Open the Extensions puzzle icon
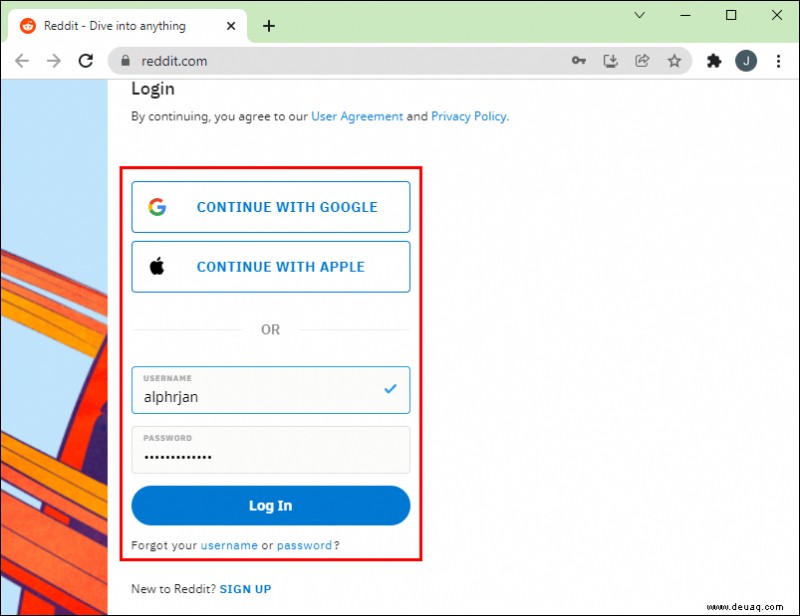The width and height of the screenshot is (800, 616). [x=714, y=61]
